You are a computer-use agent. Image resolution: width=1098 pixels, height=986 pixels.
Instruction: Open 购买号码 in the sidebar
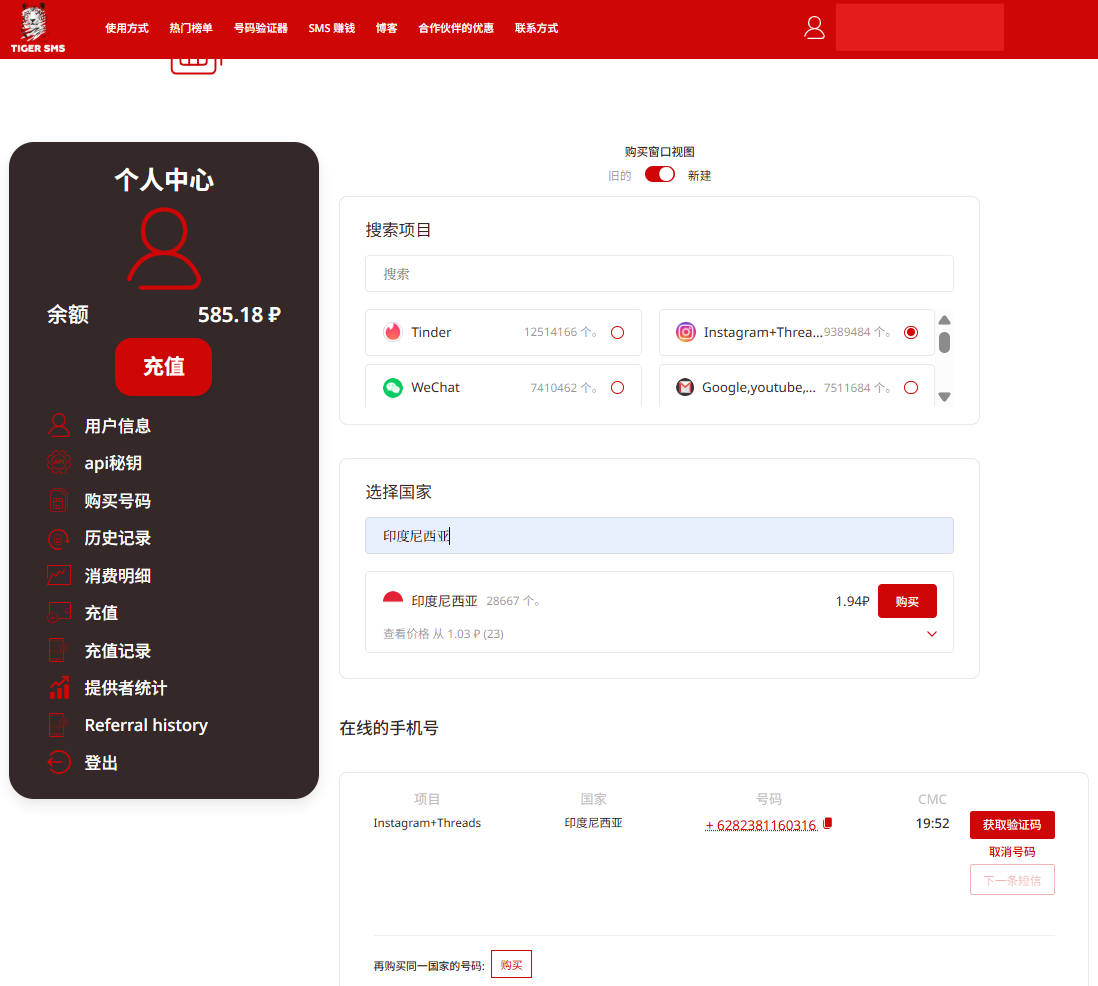[x=118, y=500]
